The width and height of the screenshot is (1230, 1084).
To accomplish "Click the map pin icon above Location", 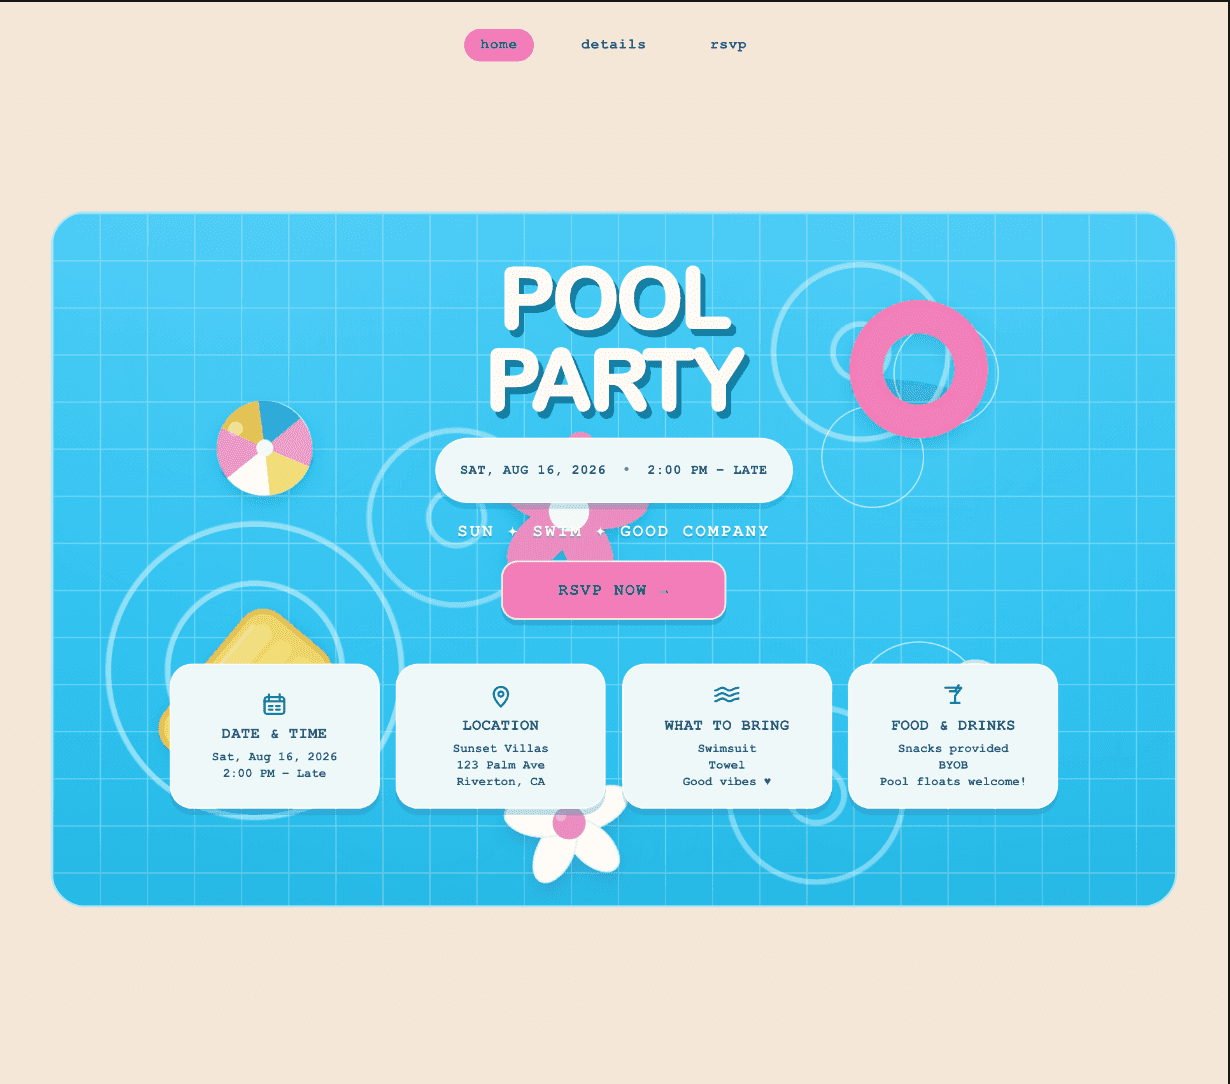I will coord(501,696).
